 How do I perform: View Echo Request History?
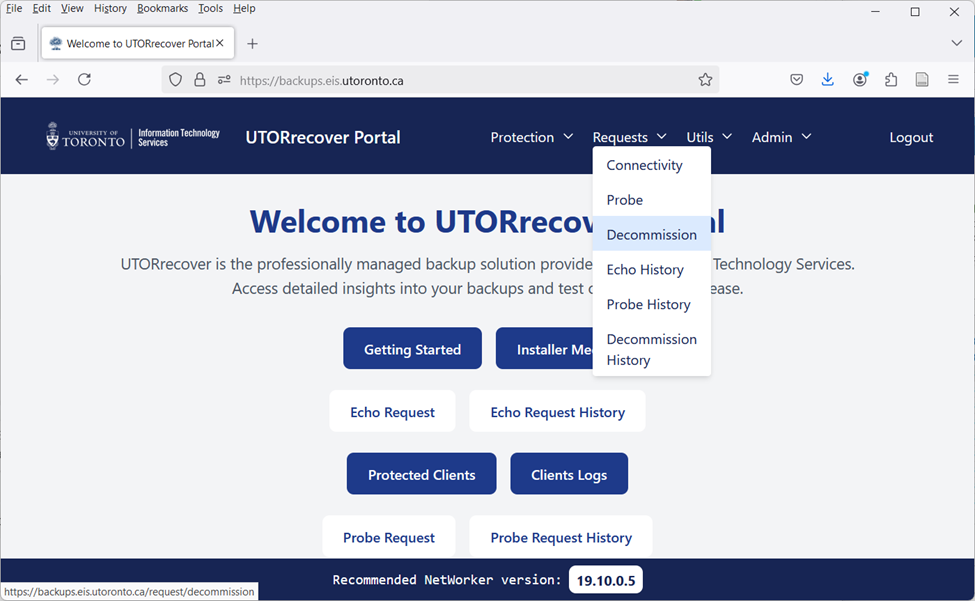click(557, 411)
